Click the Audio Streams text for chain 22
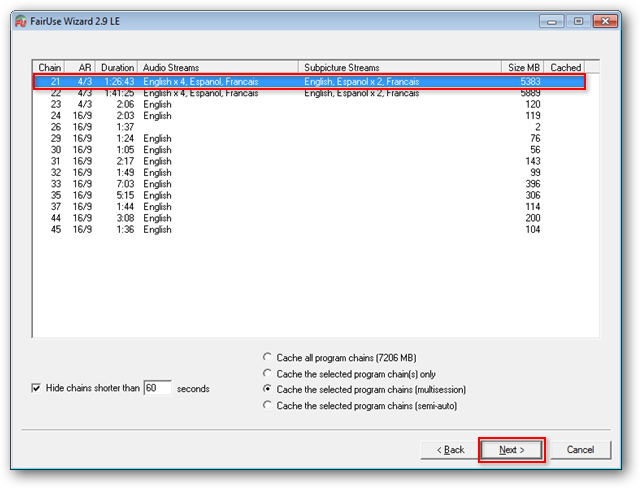The image size is (640, 488). pos(201,93)
